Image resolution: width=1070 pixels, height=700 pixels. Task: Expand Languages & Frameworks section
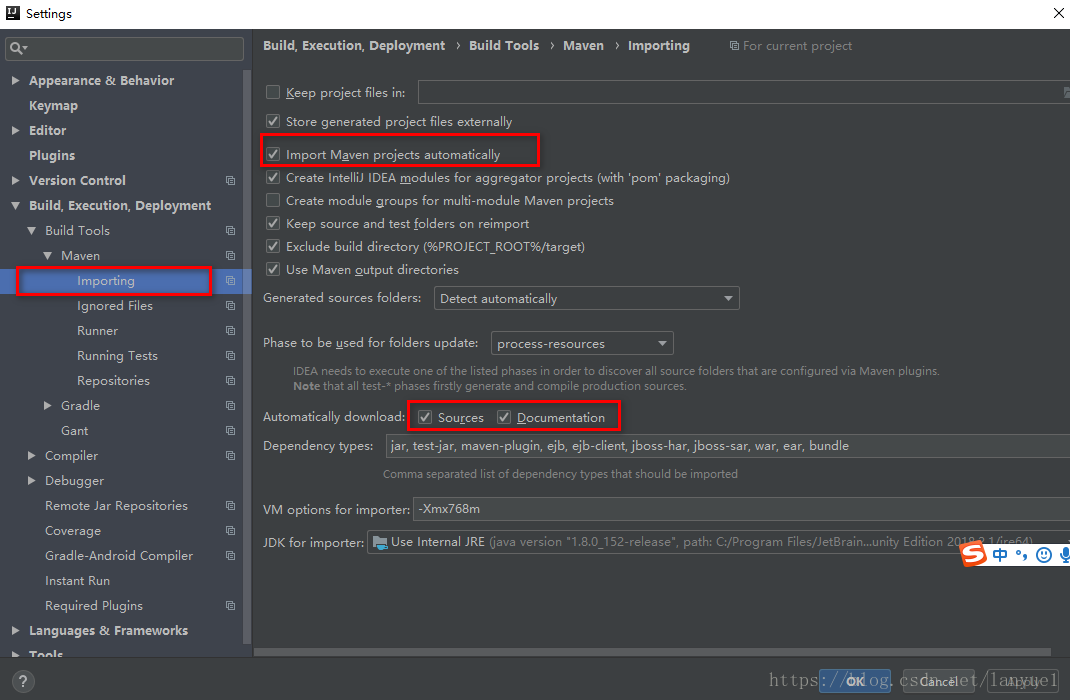(x=15, y=631)
